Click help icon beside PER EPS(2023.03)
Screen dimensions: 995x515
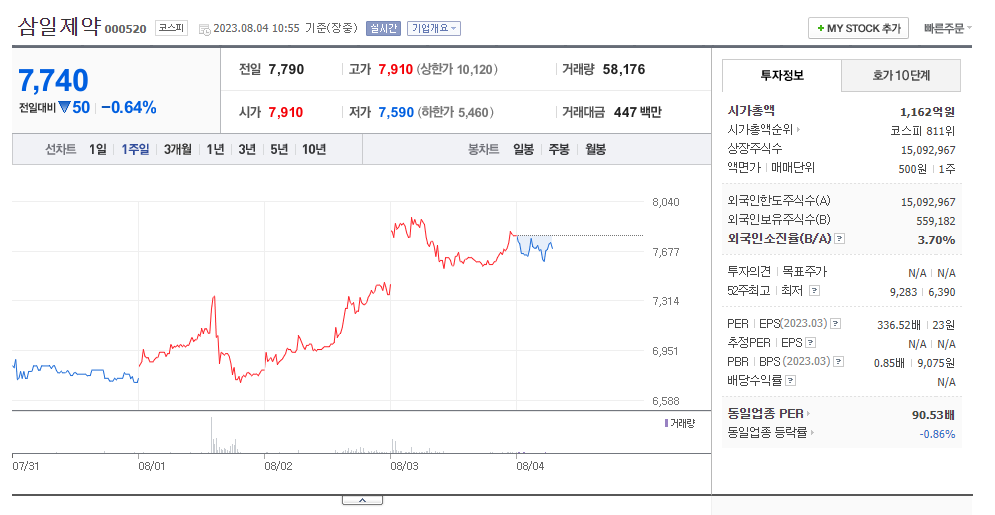pyautogui.click(x=836, y=323)
